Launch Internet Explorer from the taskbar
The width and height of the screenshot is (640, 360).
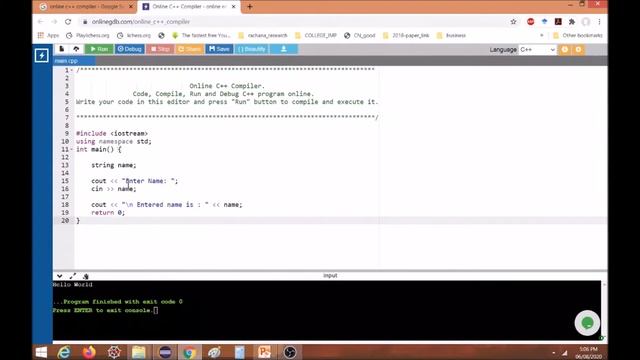click(x=64, y=352)
